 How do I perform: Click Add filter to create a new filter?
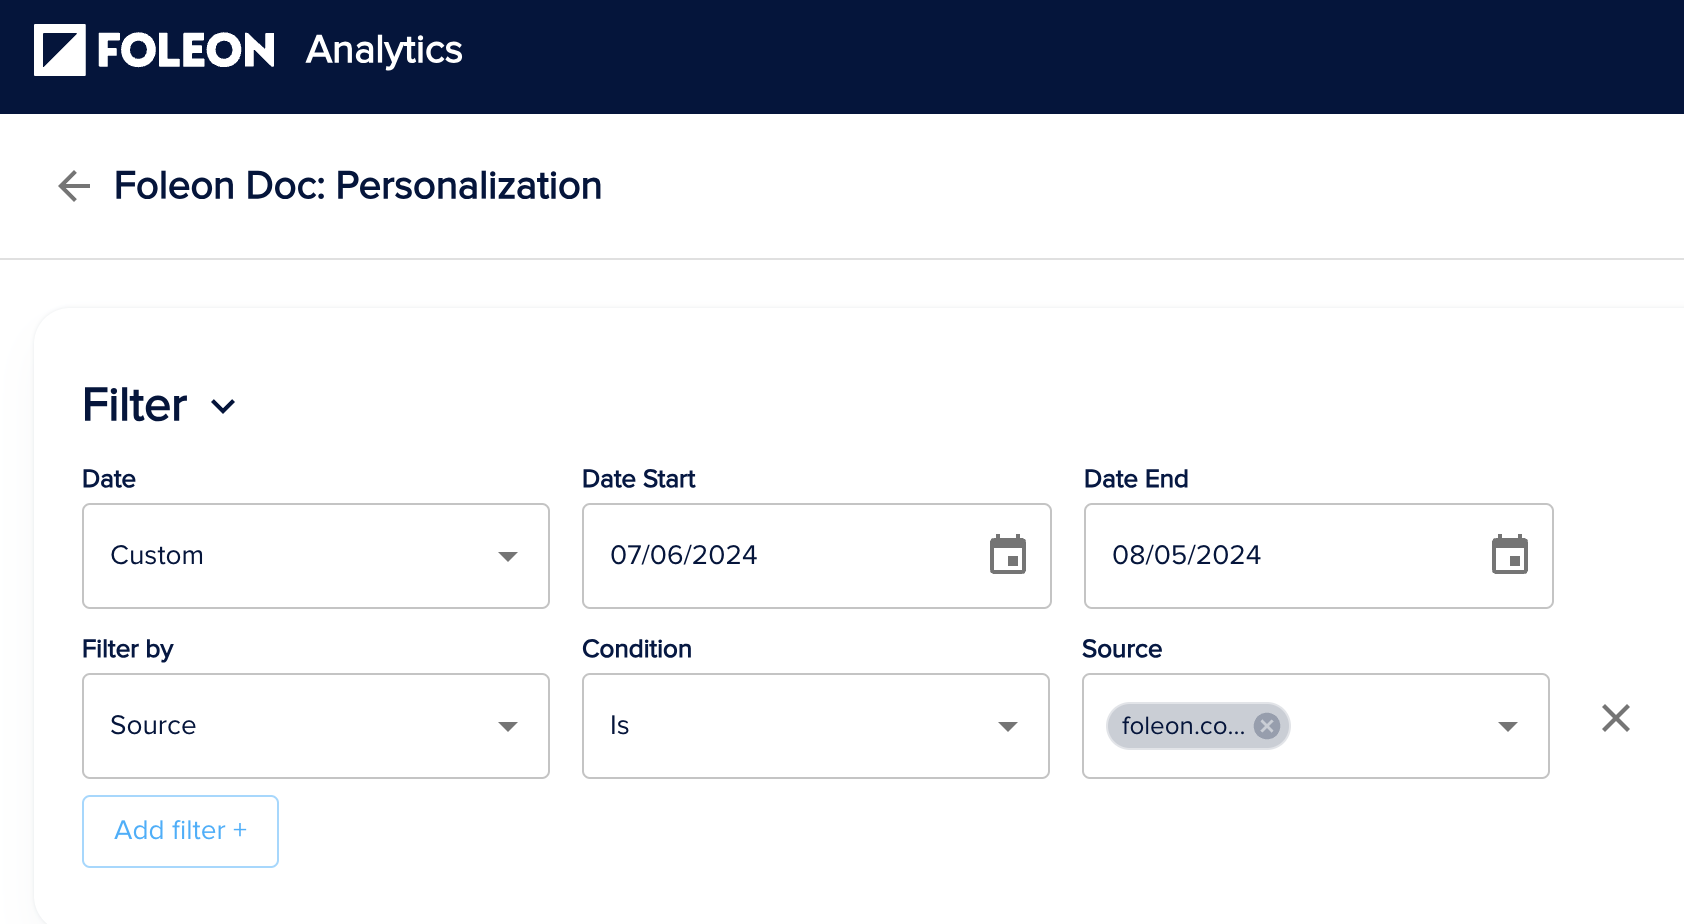click(x=180, y=830)
